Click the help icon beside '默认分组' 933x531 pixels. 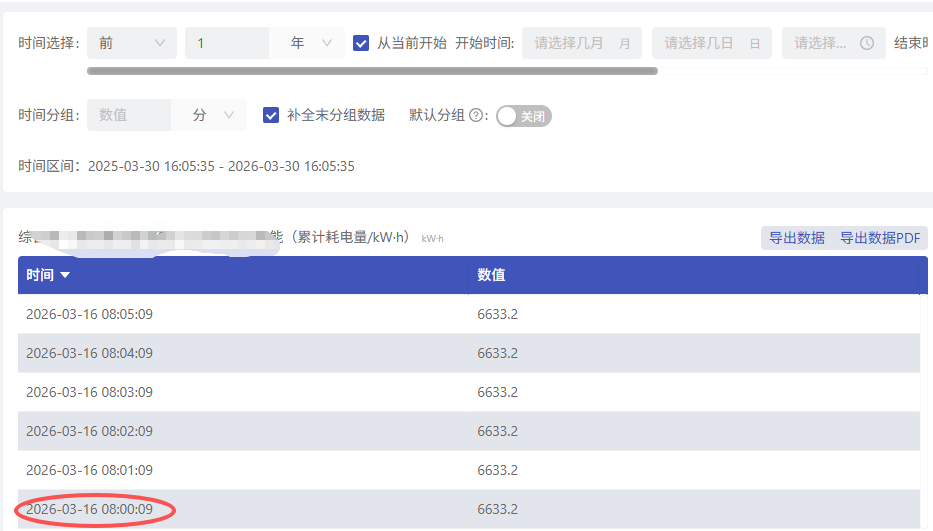click(x=476, y=115)
